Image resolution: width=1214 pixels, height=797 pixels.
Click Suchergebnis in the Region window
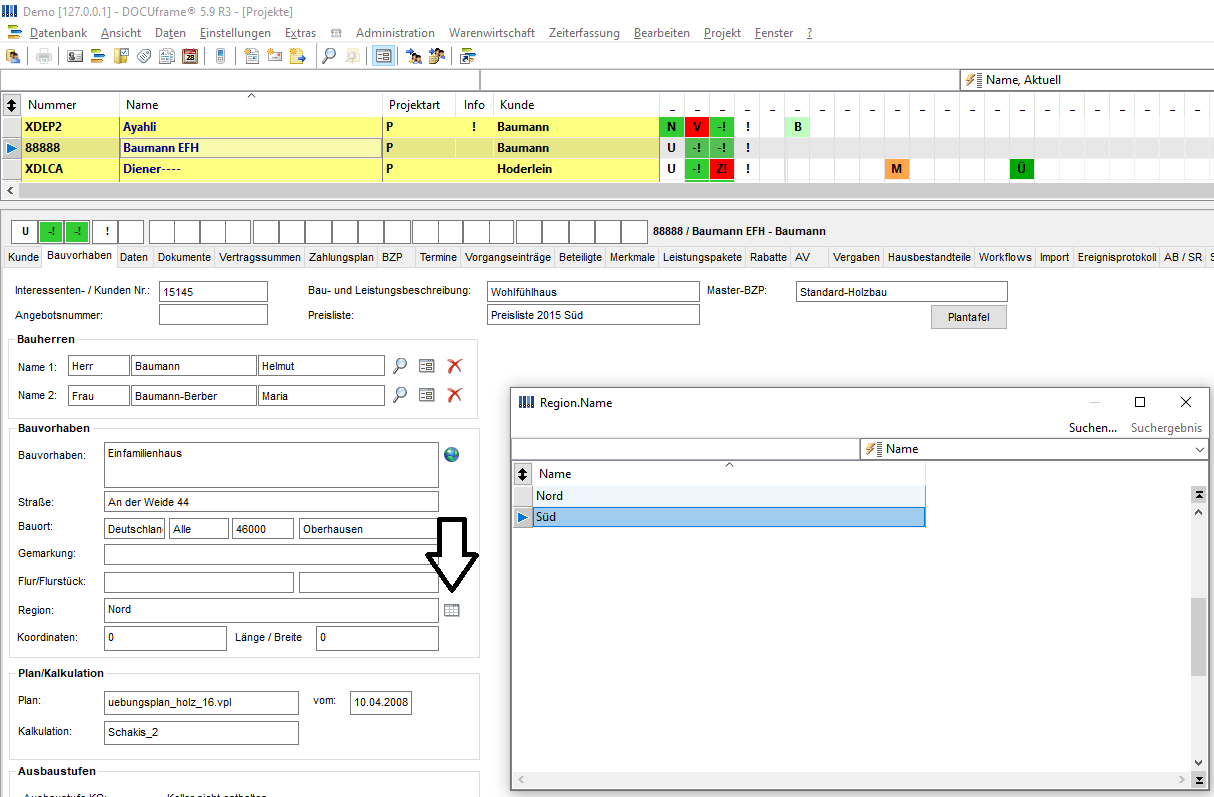pos(1166,428)
